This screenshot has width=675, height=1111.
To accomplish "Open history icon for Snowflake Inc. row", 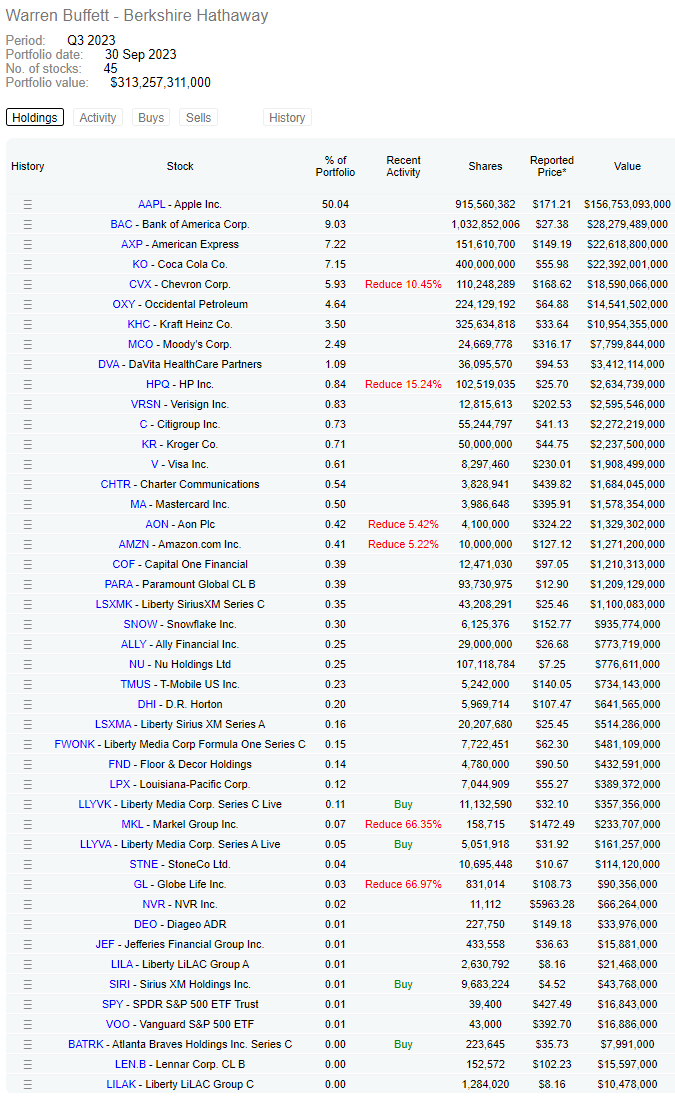I will coord(28,625).
